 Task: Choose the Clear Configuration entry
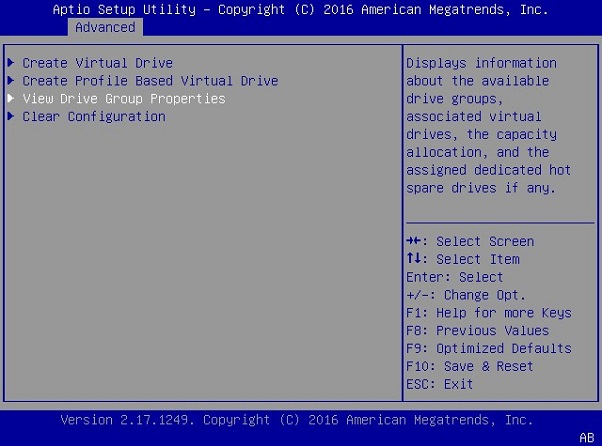pos(94,117)
